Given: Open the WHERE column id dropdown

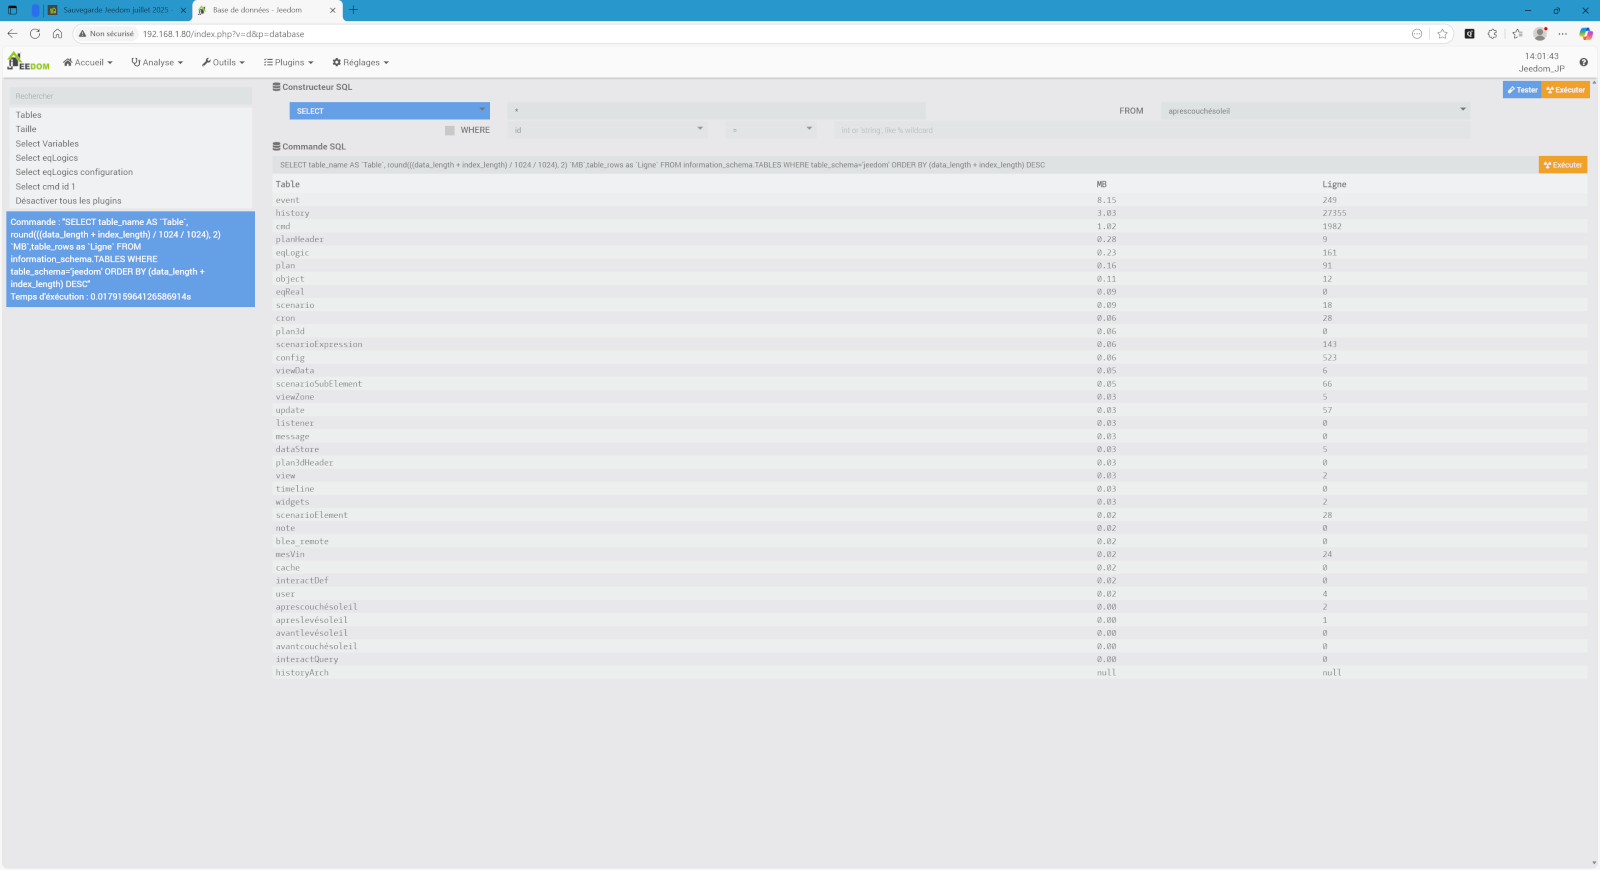Looking at the screenshot, I should click(608, 130).
